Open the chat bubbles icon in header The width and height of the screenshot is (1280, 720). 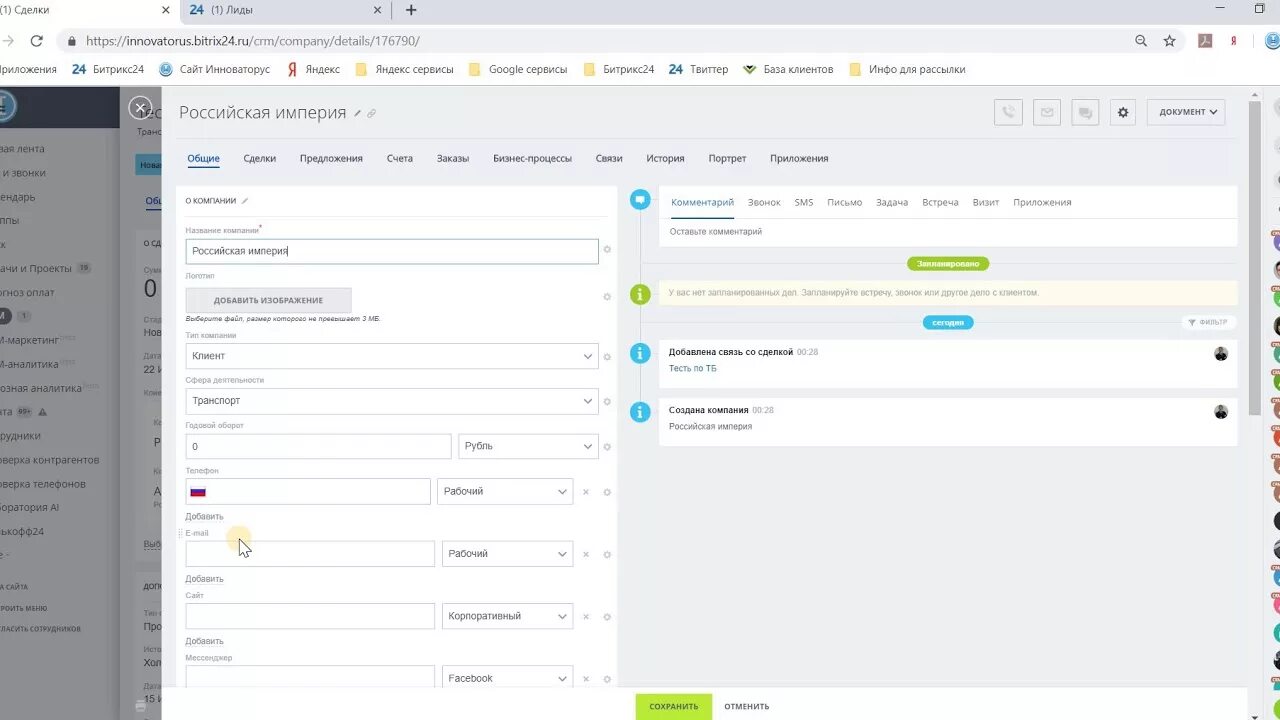point(1085,112)
